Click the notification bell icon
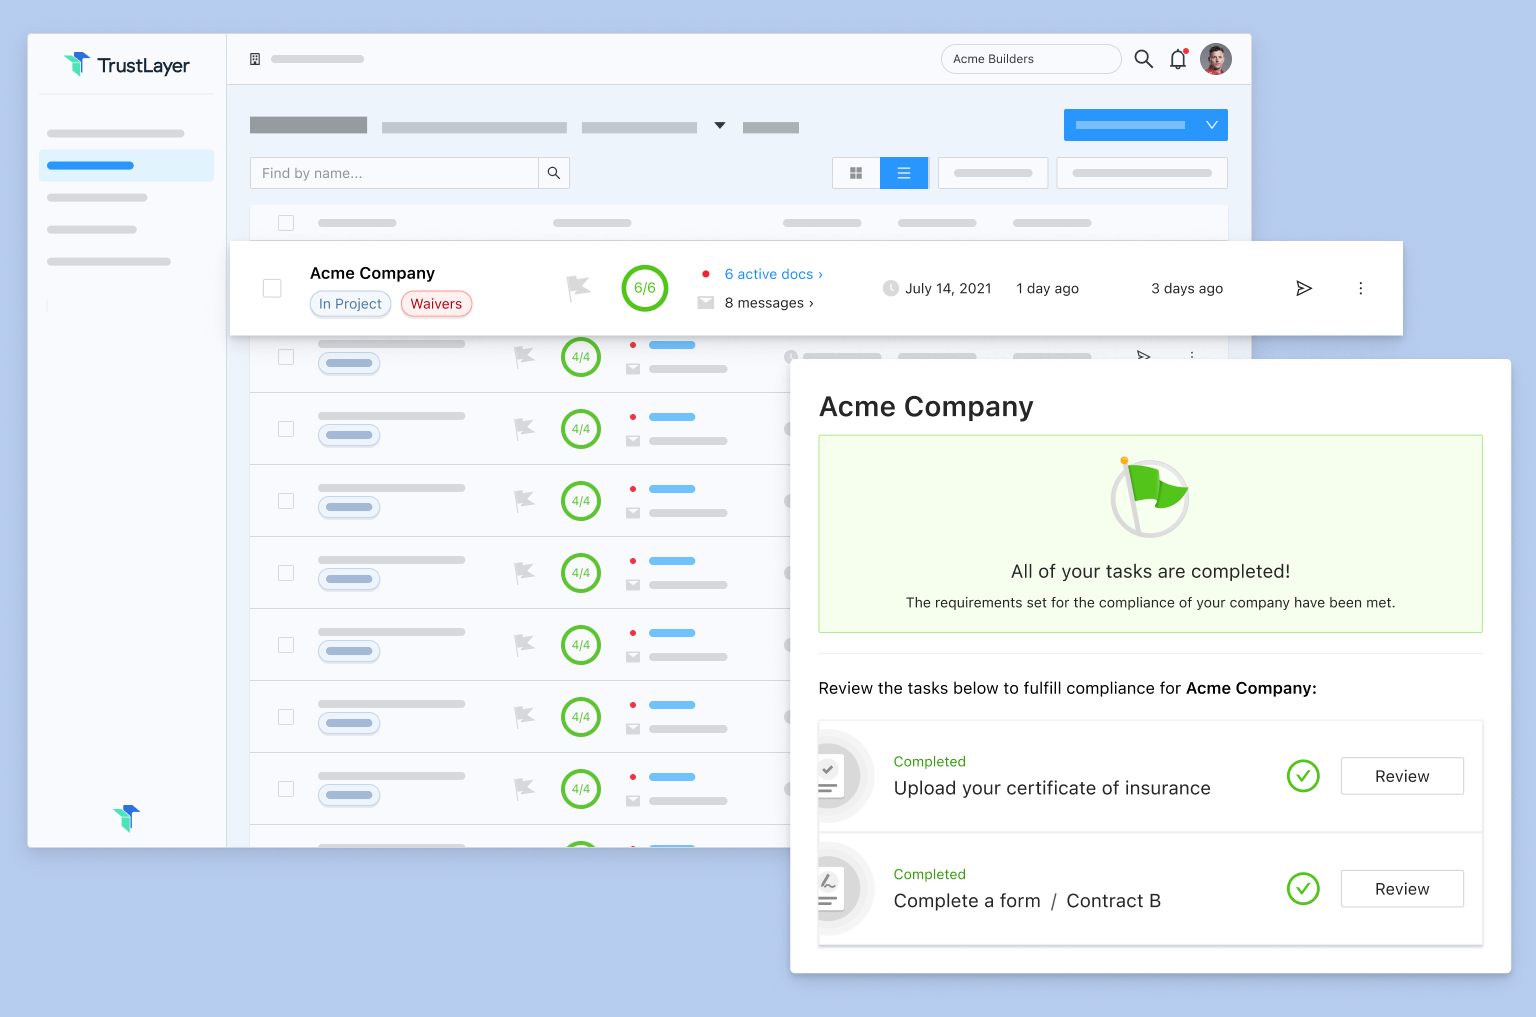 tap(1178, 59)
